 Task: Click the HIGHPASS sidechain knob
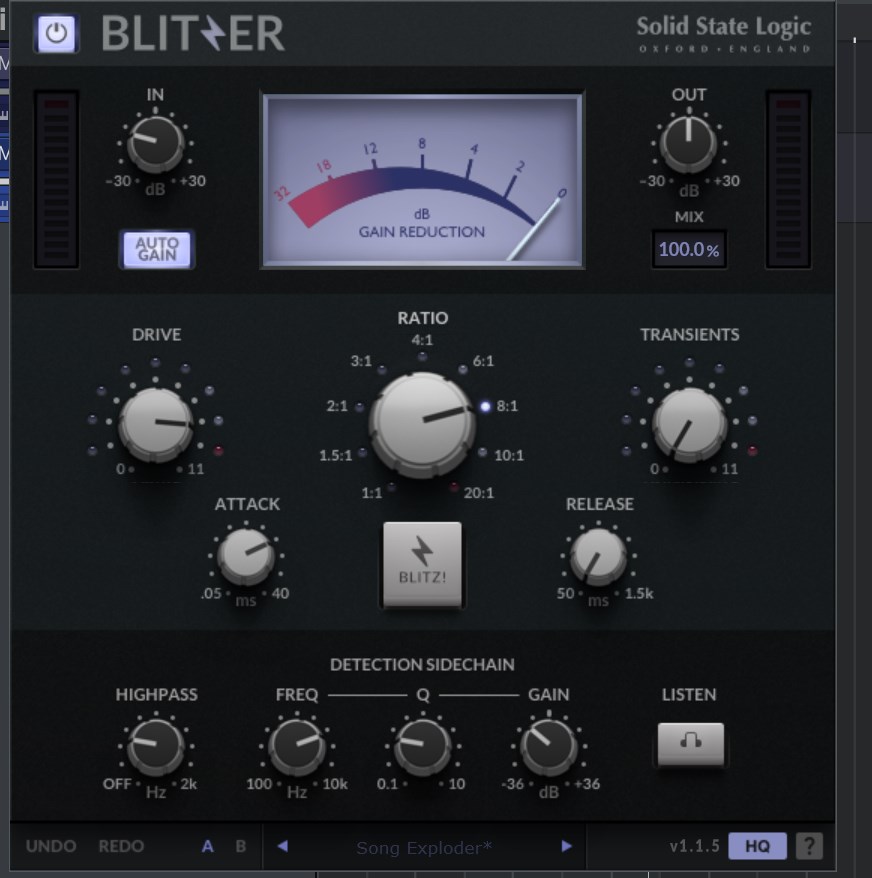[156, 746]
